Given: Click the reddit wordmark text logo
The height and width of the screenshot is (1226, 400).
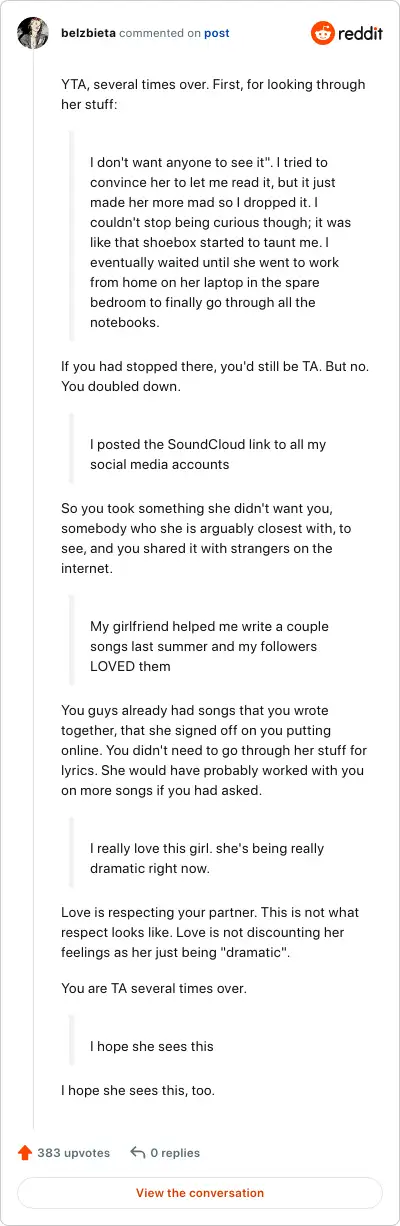Looking at the screenshot, I should (x=362, y=33).
